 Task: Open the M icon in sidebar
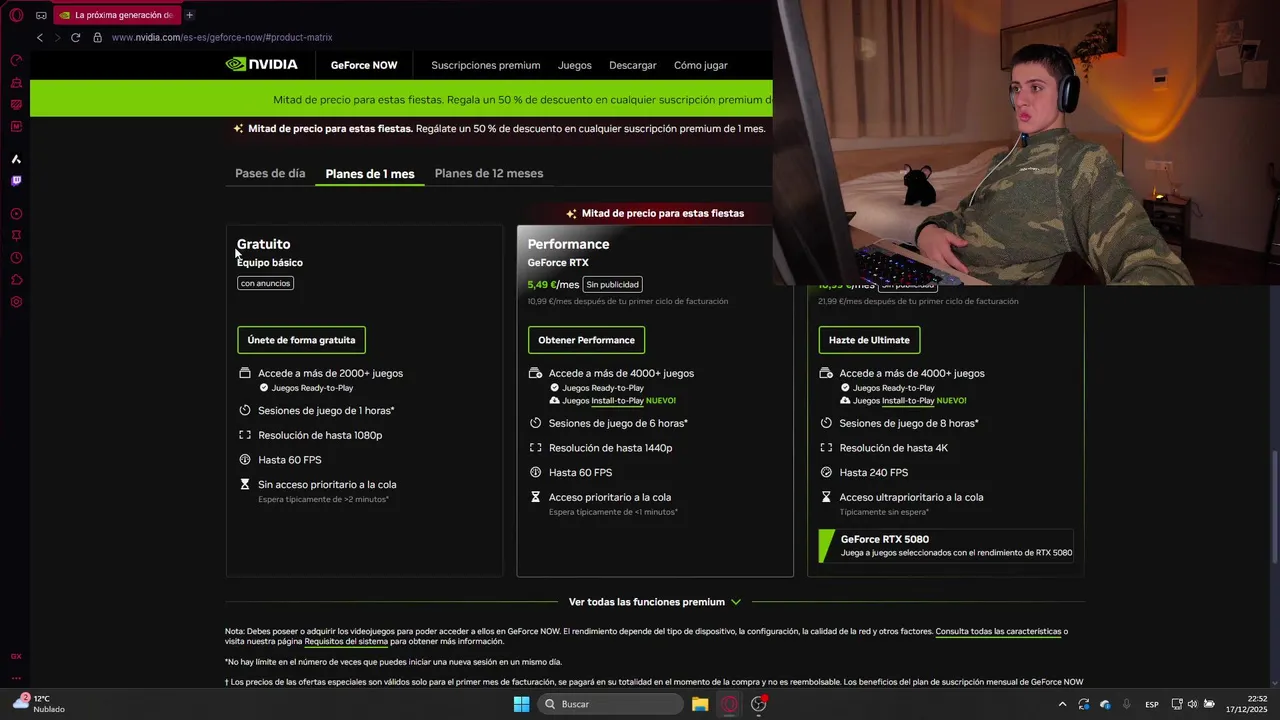(16, 126)
